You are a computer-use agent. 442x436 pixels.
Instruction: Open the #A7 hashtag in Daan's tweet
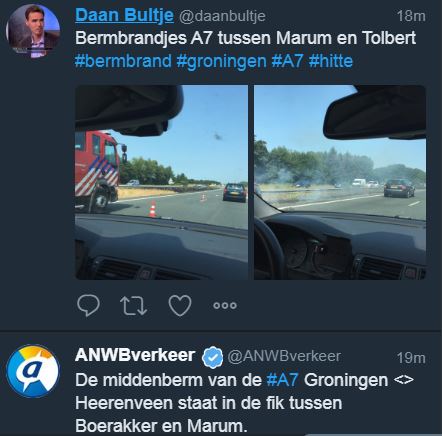pos(287,61)
